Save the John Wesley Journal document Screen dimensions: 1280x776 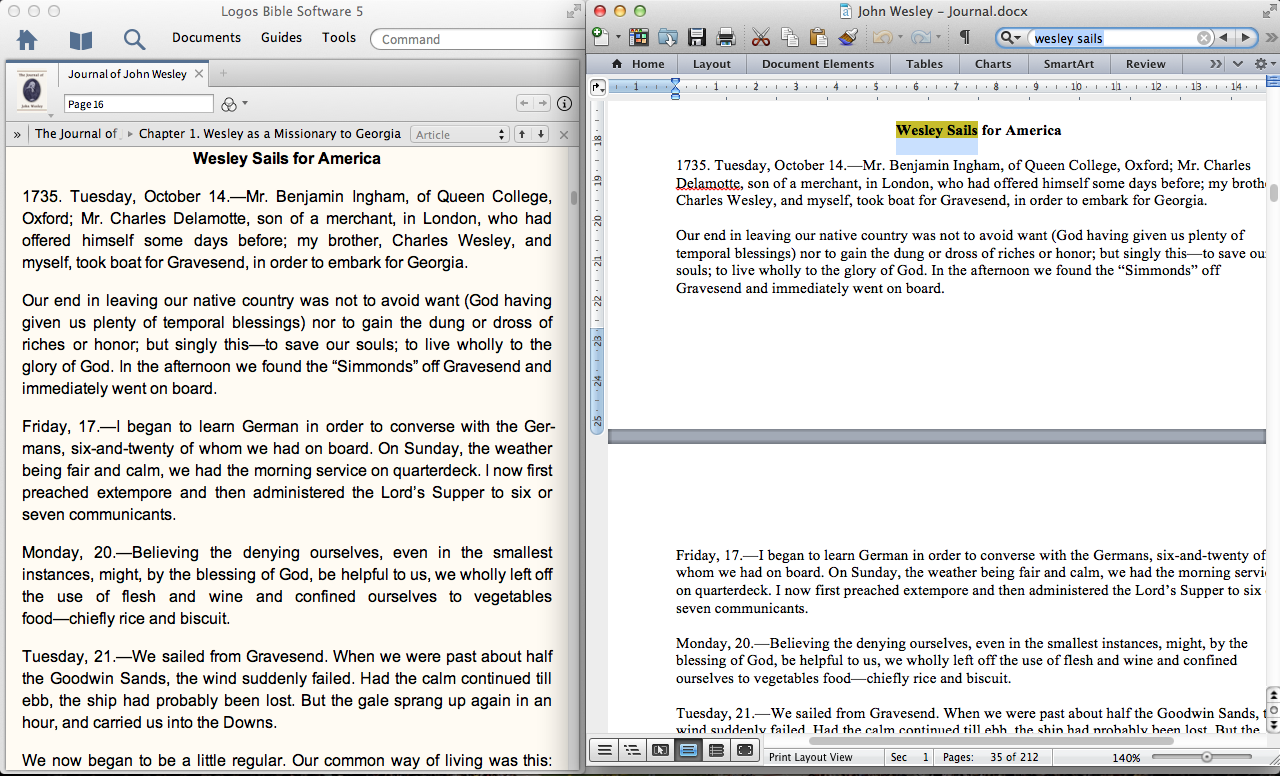tap(697, 38)
